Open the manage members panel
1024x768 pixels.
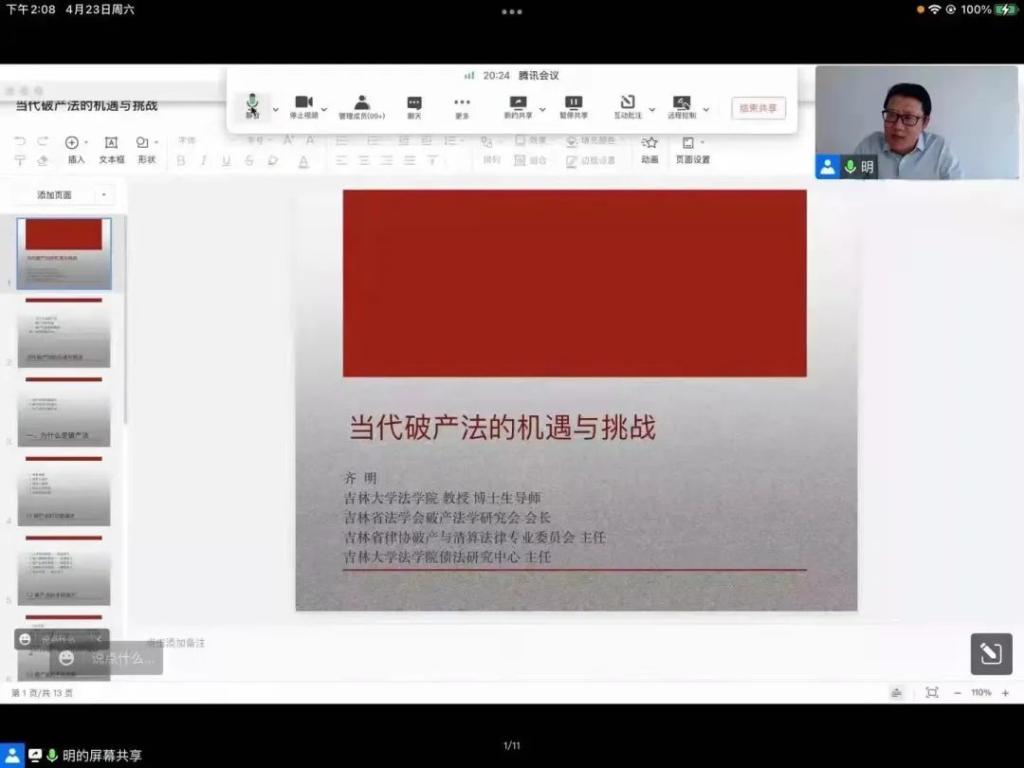(x=362, y=104)
